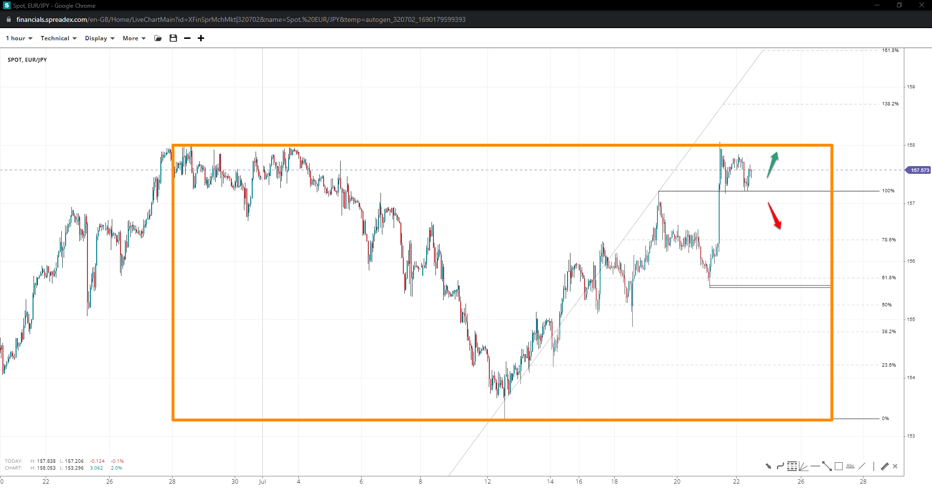
Task: Zoom in using the plus icon
Action: click(201, 38)
